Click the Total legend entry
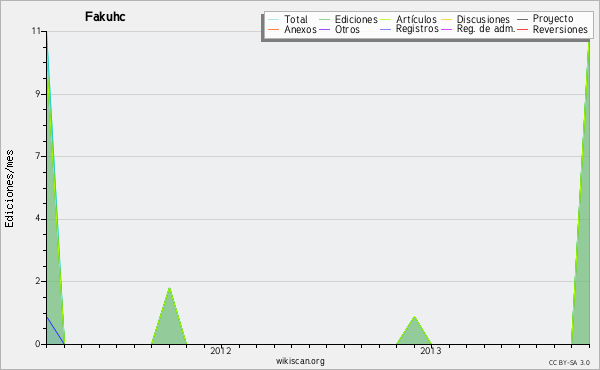This screenshot has width=600, height=370. point(288,19)
